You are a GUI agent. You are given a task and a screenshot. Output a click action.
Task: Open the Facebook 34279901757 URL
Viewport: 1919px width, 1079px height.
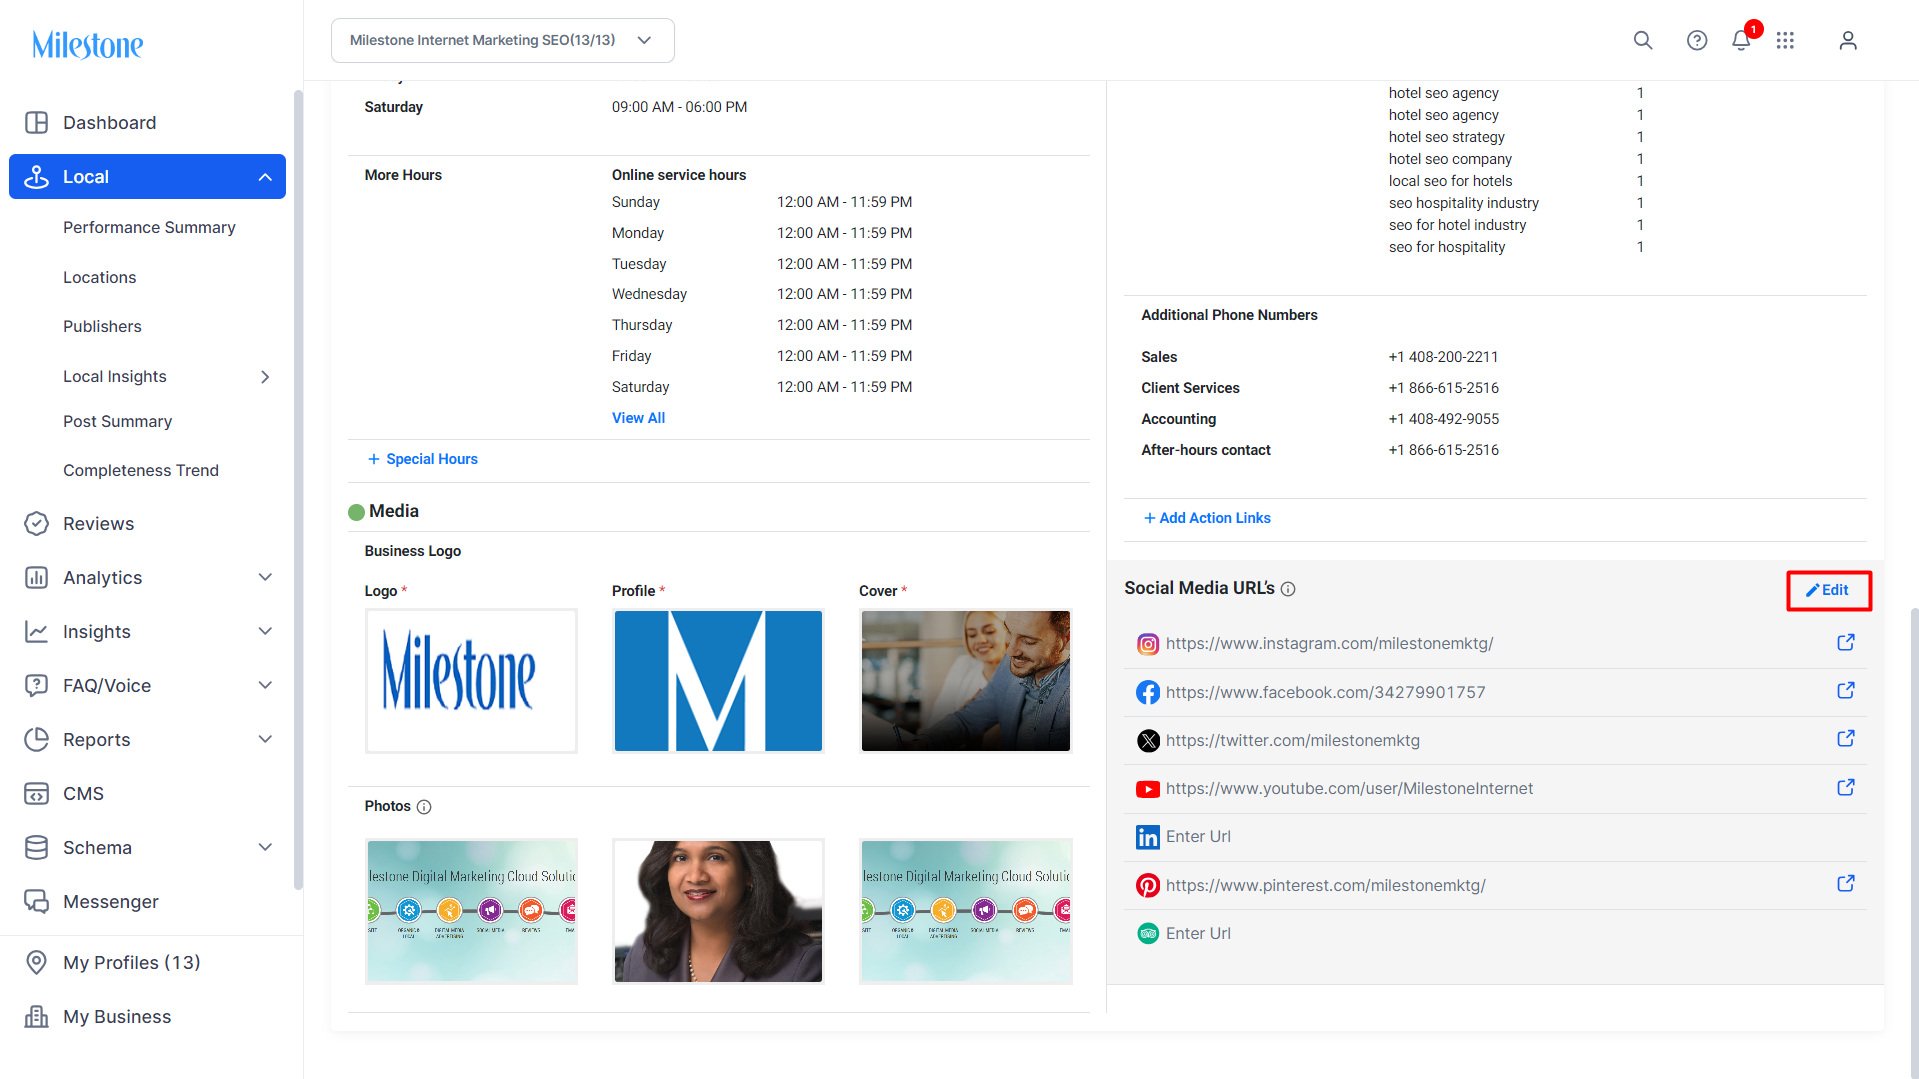pyautogui.click(x=1325, y=692)
